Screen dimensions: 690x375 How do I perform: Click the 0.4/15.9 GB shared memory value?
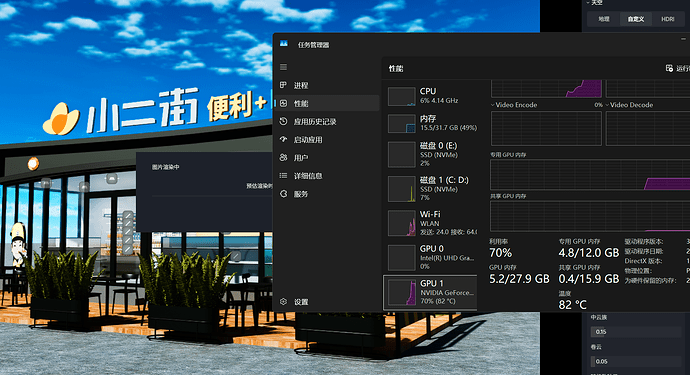click(x=589, y=279)
